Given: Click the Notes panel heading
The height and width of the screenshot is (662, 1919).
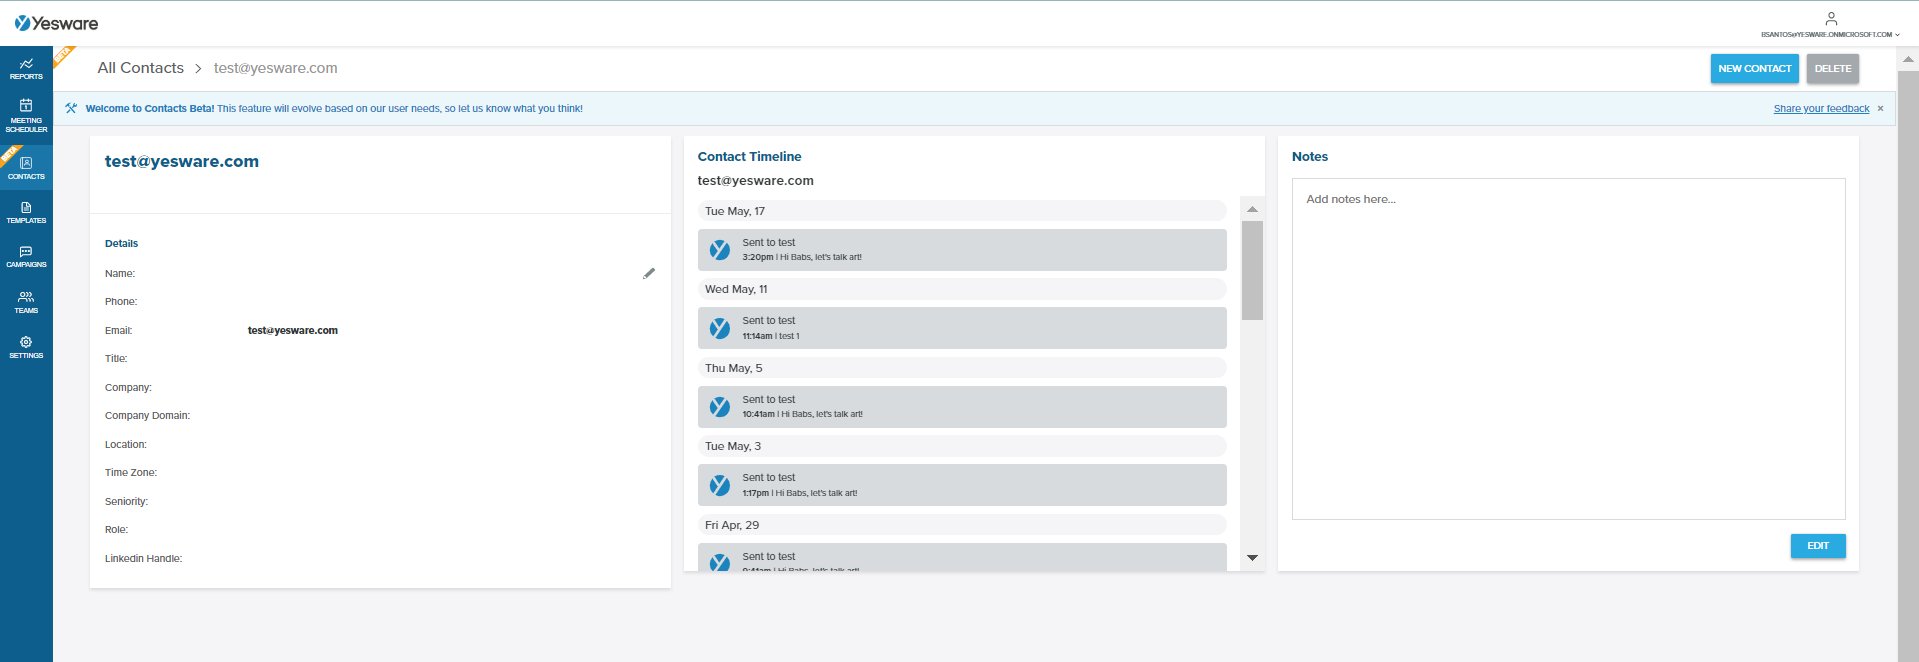Looking at the screenshot, I should pos(1310,157).
